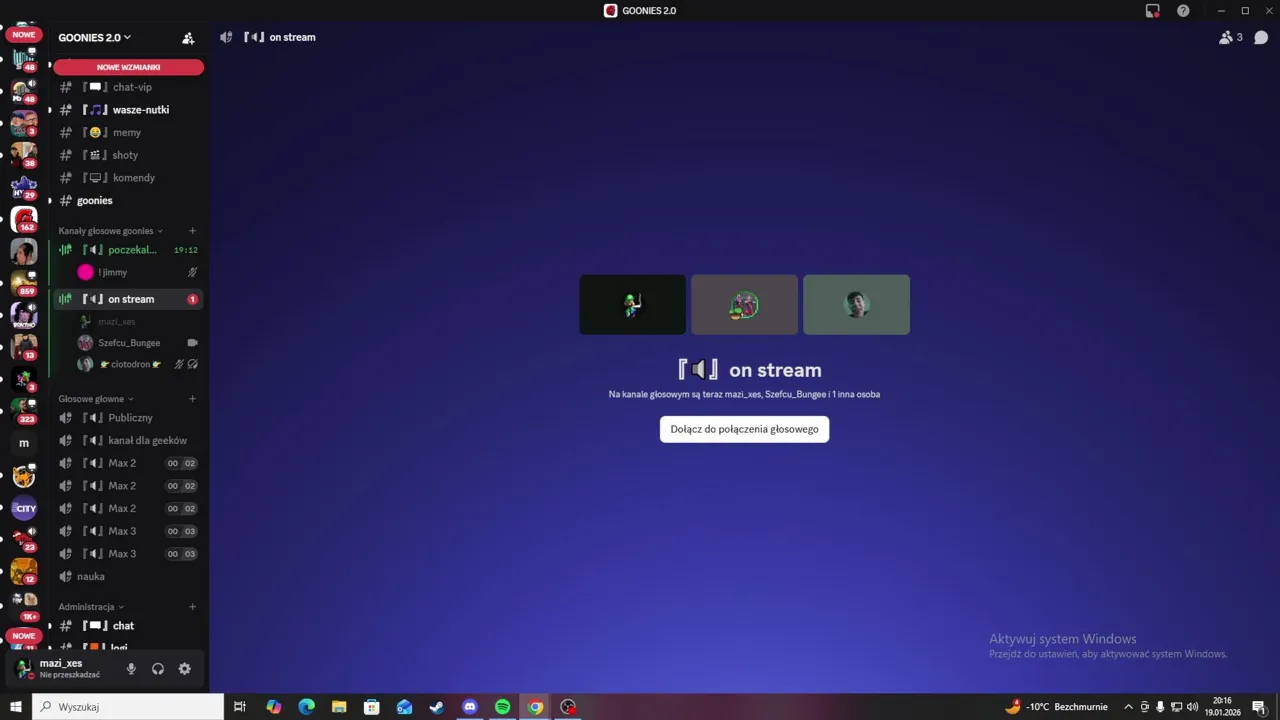Viewport: 1280px width, 720px height.
Task: Open the server with 323 badge
Action: [x=24, y=411]
